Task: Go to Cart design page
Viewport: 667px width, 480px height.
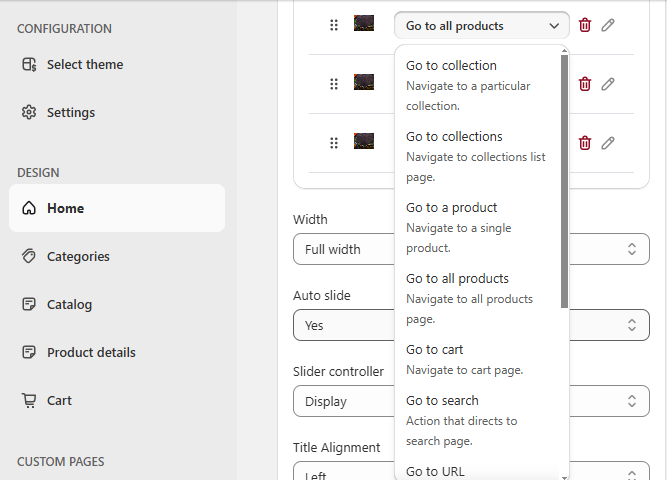Action: coord(117,400)
